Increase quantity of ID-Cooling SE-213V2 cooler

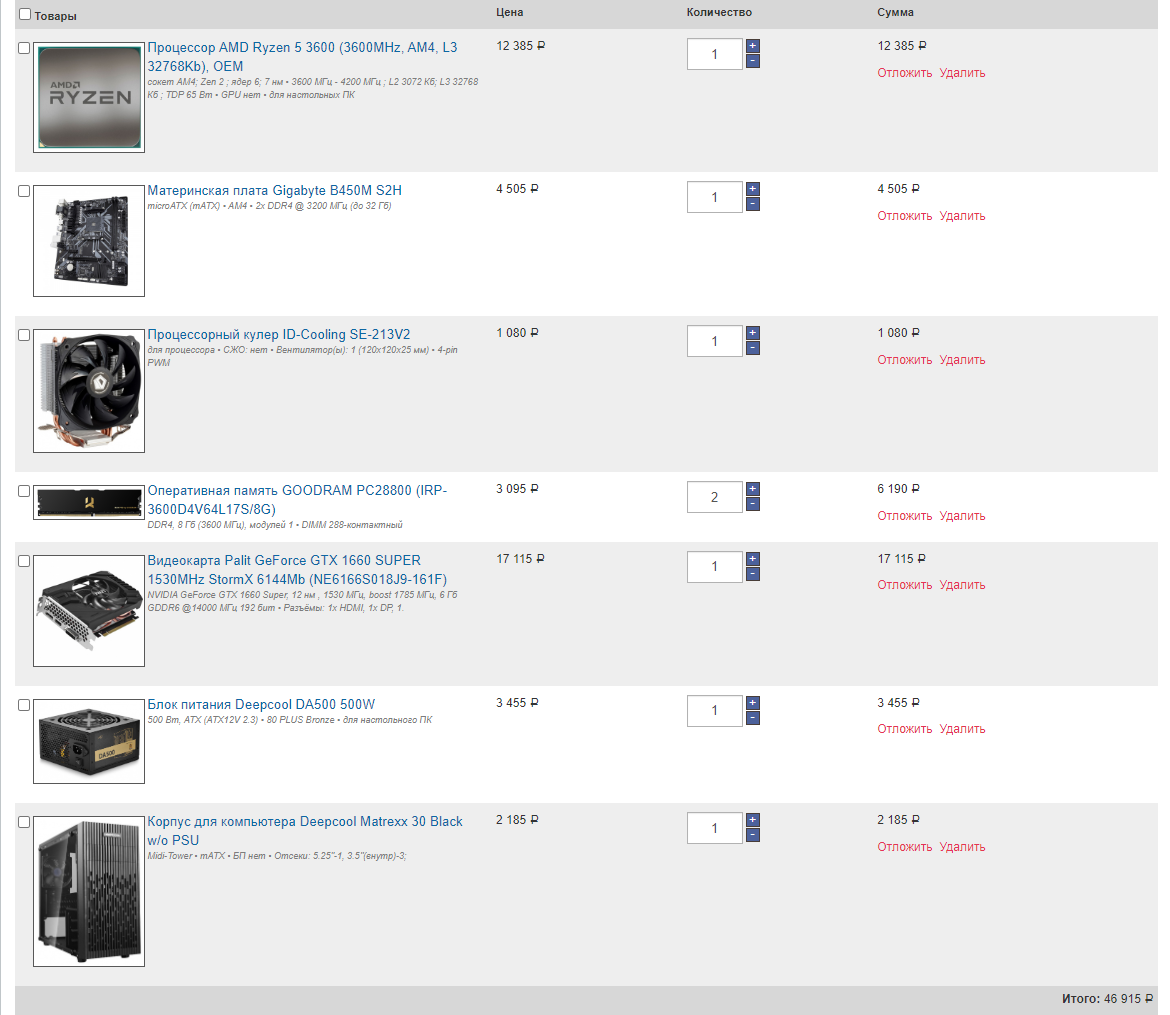753,333
